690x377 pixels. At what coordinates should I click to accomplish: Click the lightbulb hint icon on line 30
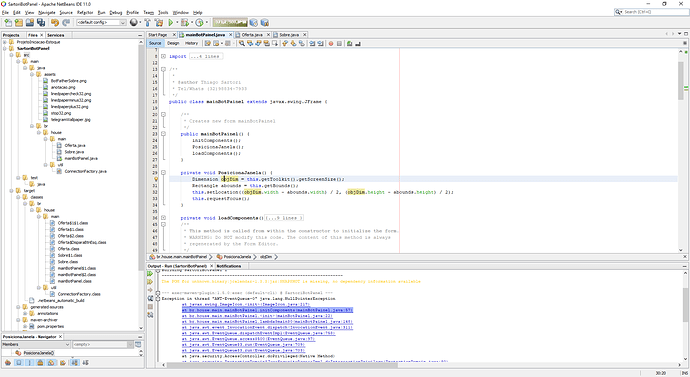[x=156, y=179]
